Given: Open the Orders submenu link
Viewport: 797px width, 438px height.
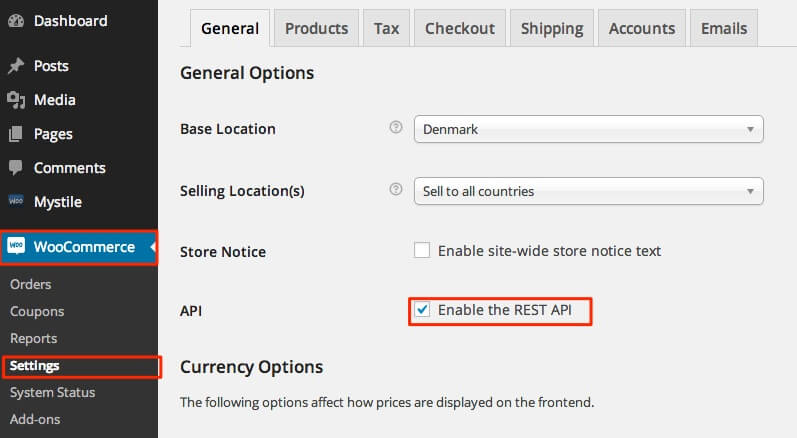Looking at the screenshot, I should [x=30, y=284].
